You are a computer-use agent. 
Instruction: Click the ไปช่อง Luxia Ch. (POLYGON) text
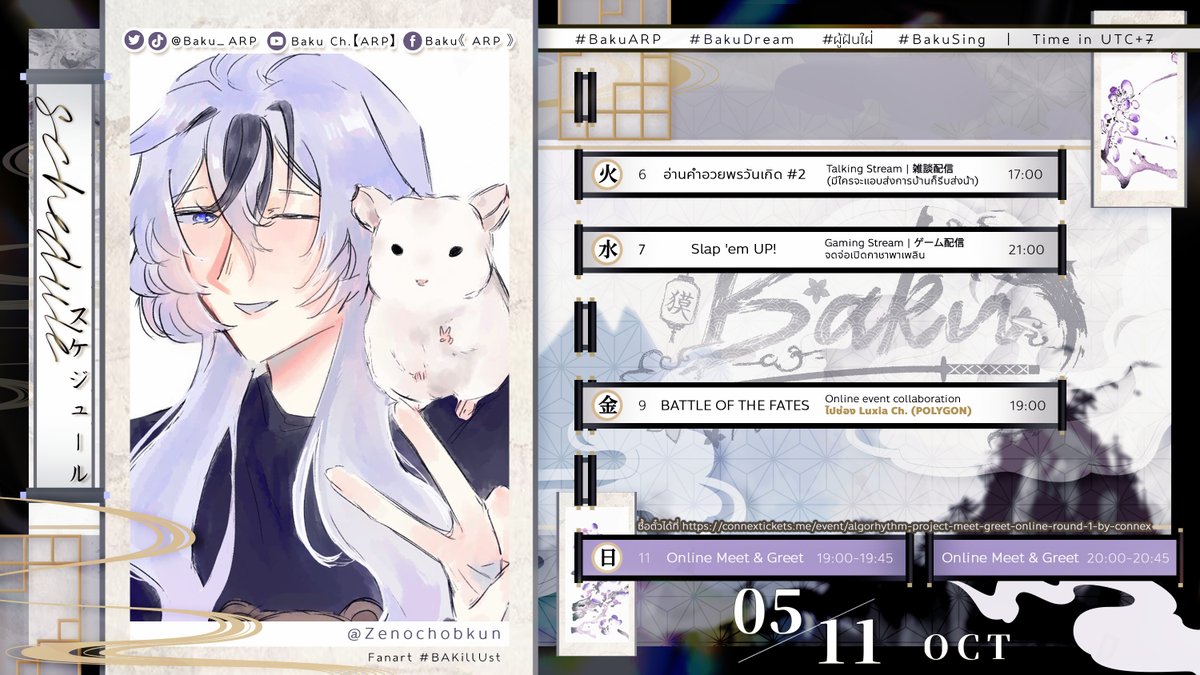(898, 411)
